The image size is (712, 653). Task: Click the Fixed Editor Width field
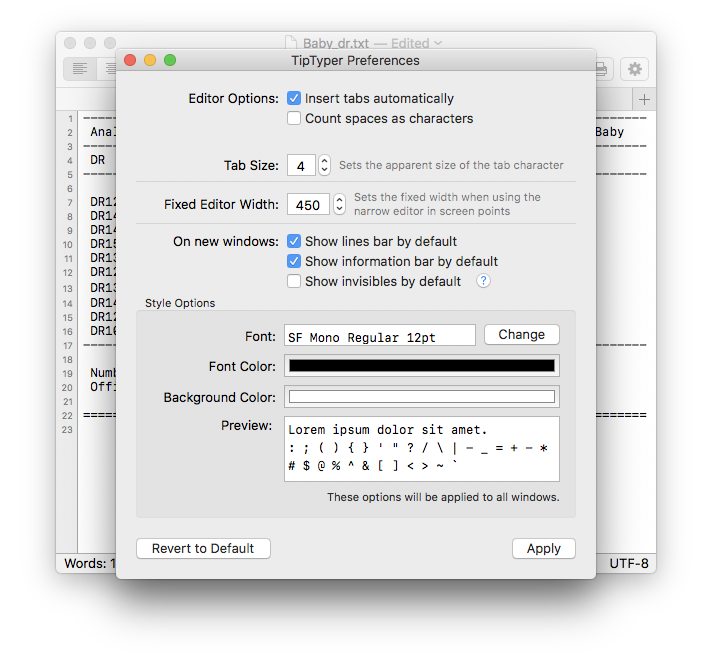tap(308, 204)
